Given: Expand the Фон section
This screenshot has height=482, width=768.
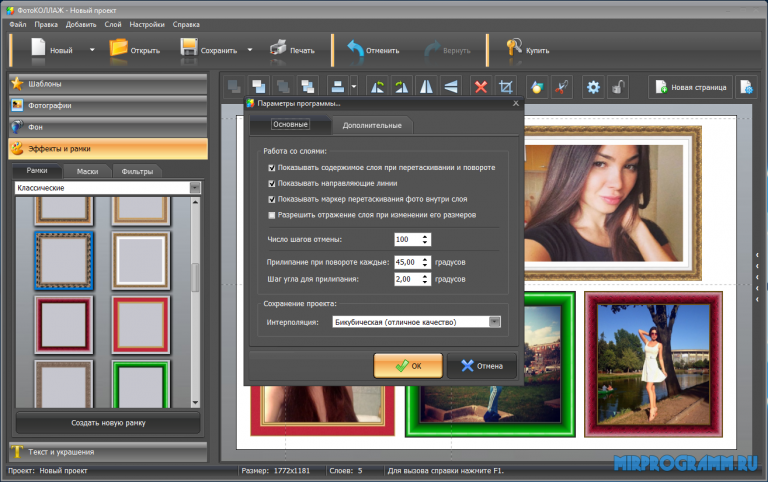Looking at the screenshot, I should tap(108, 127).
